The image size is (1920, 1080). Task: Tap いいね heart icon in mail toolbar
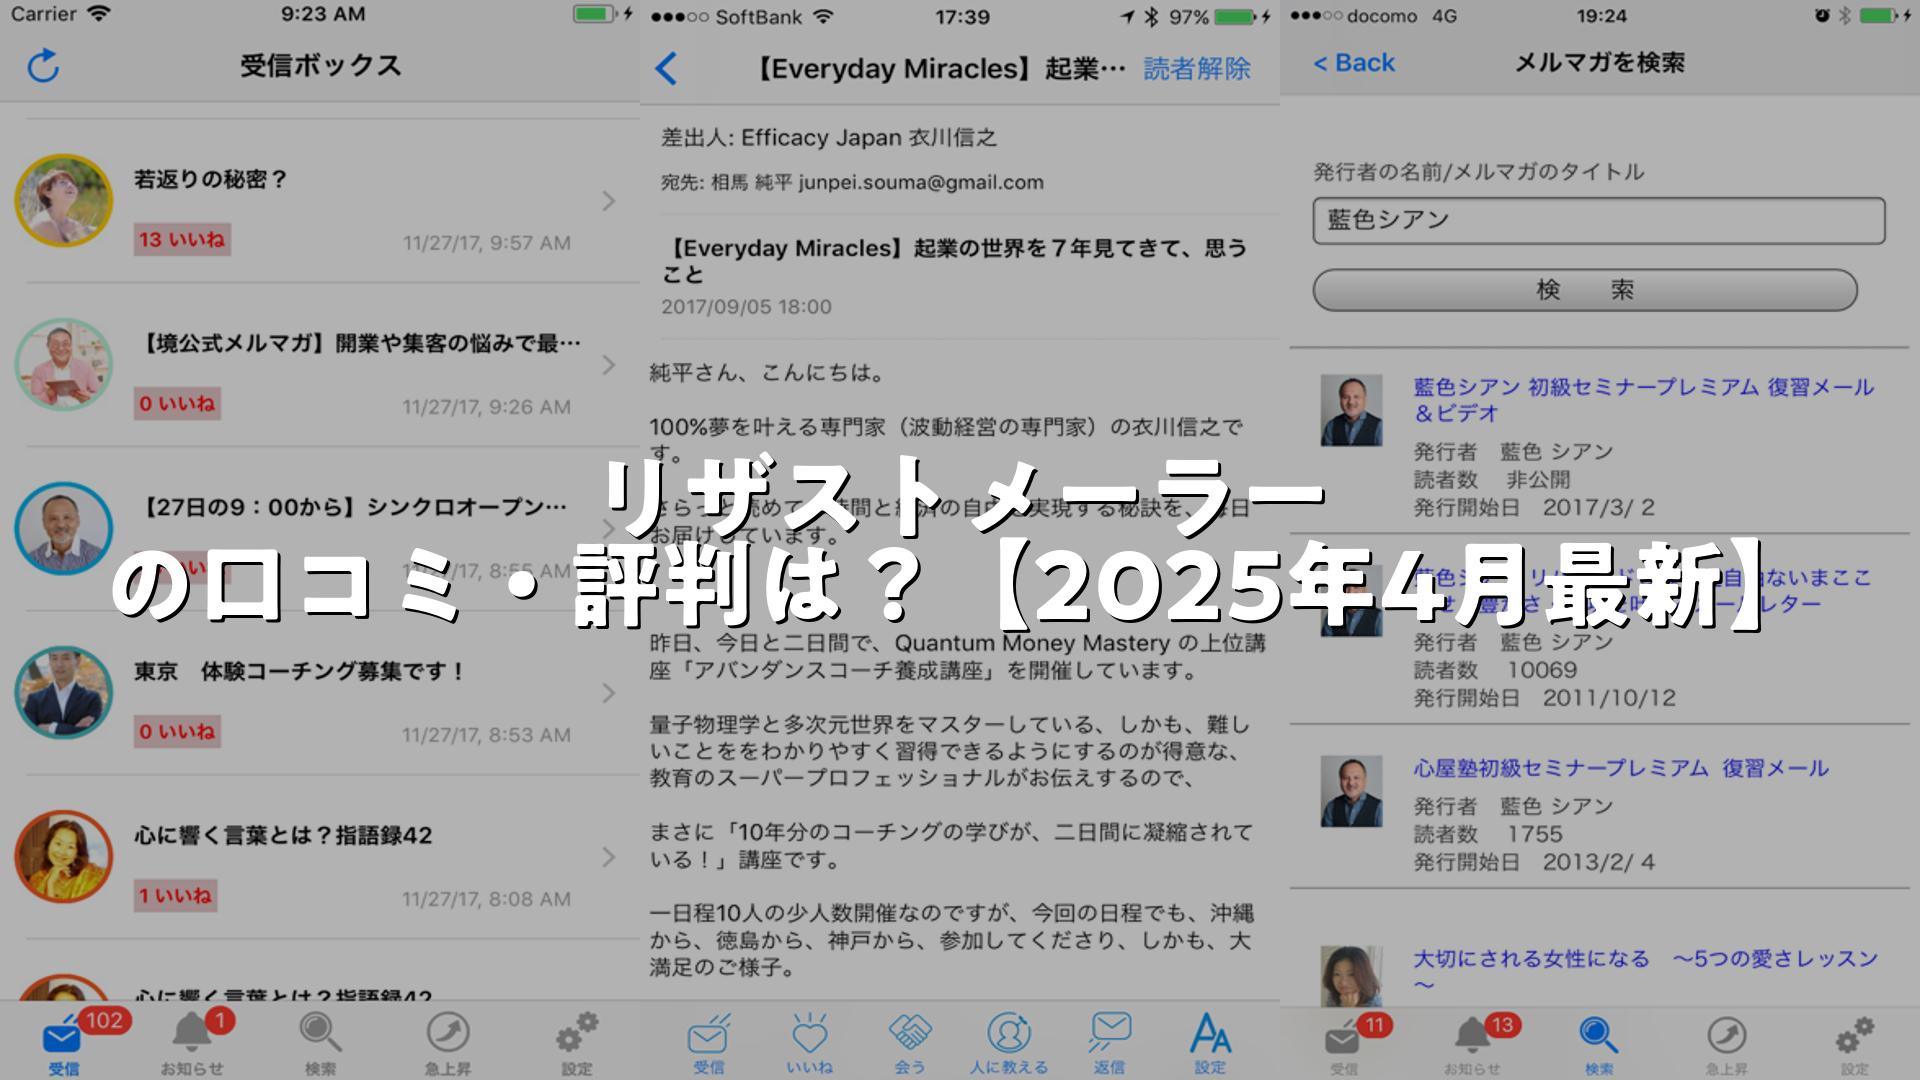point(809,1043)
